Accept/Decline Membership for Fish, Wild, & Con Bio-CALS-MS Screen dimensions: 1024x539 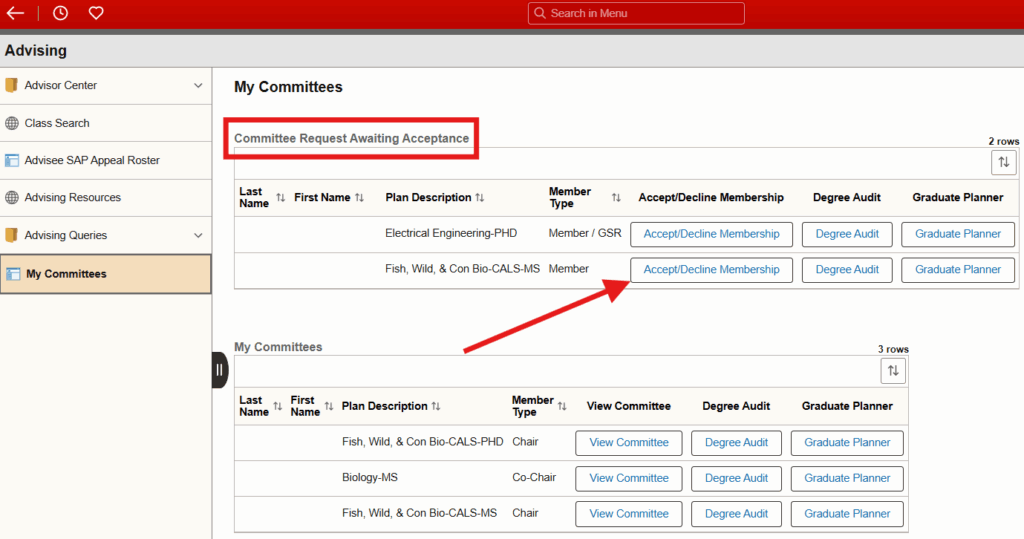click(x=711, y=270)
